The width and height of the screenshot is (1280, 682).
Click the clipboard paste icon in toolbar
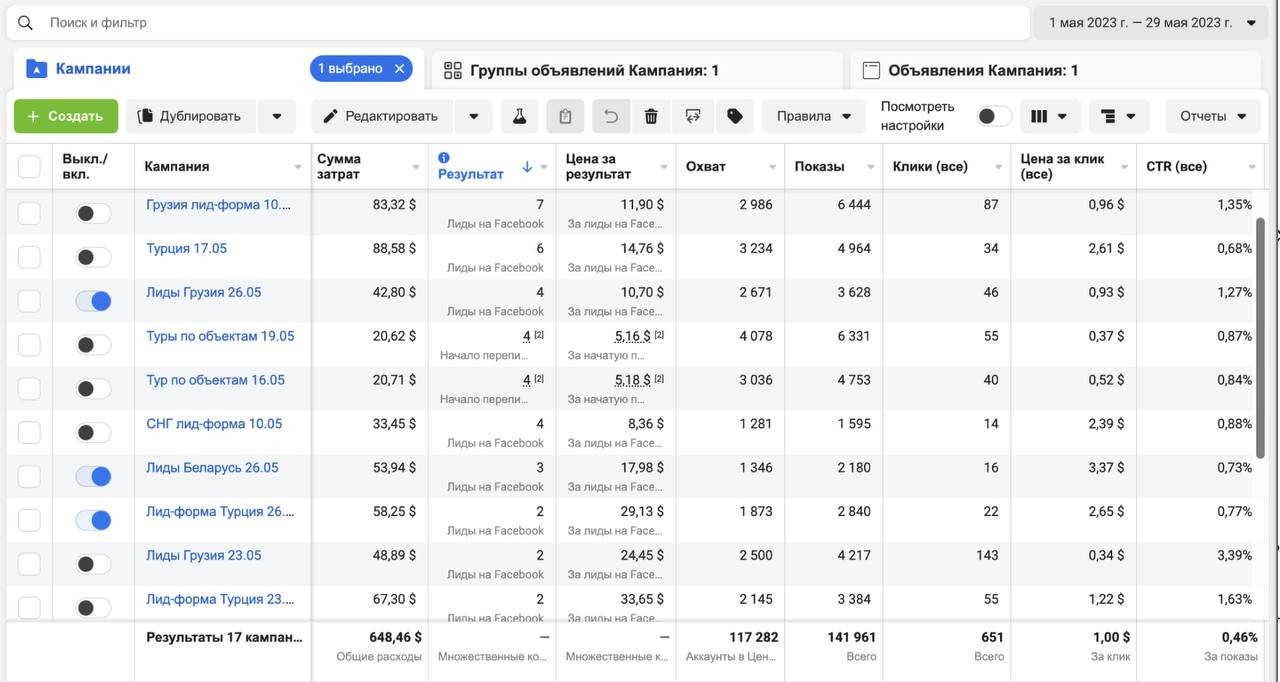pyautogui.click(x=565, y=116)
